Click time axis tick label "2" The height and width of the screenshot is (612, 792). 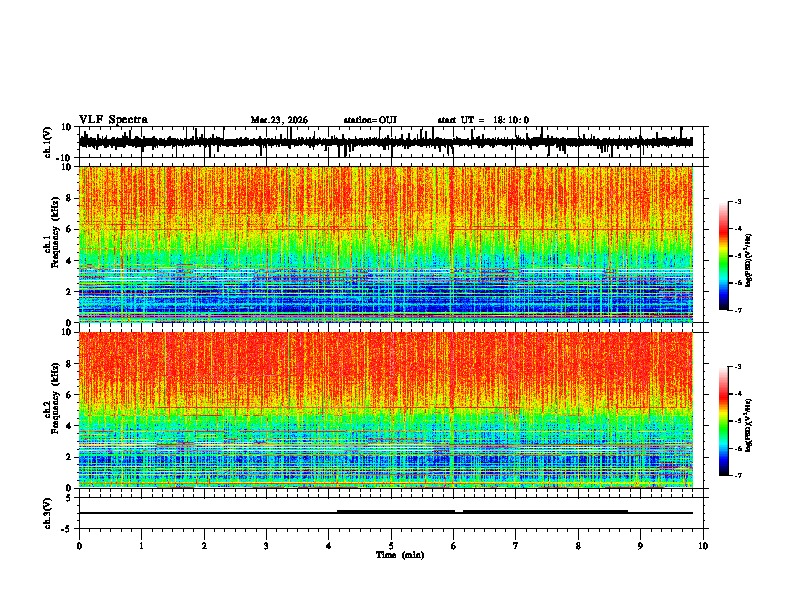coord(204,546)
